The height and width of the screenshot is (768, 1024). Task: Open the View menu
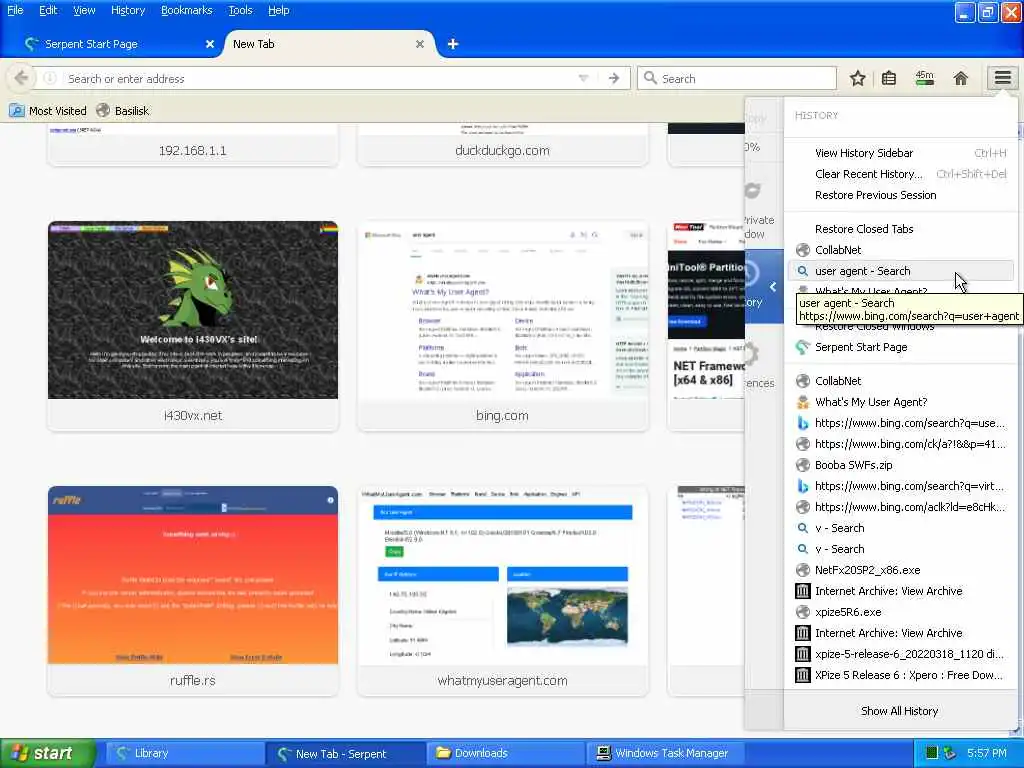[x=84, y=10]
